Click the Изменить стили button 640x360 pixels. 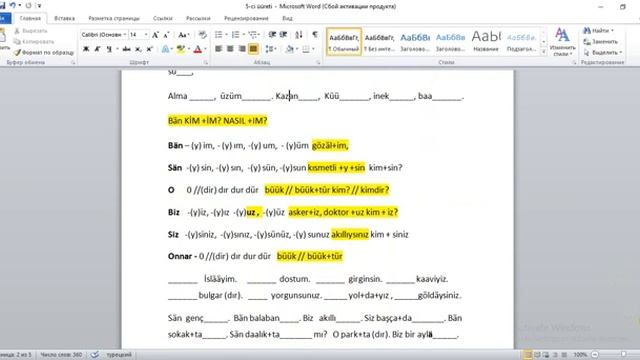click(562, 42)
